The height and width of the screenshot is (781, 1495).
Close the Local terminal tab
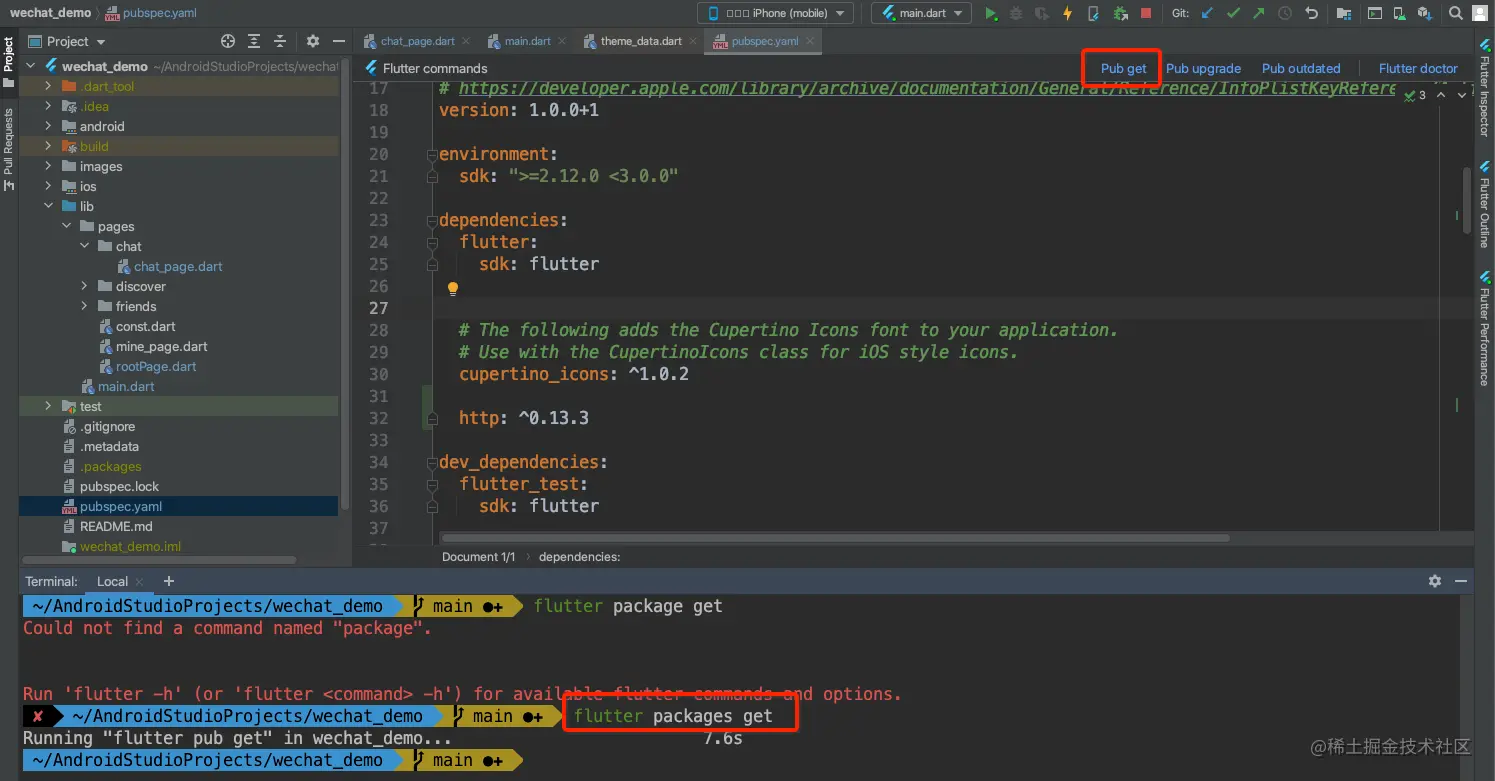pos(140,581)
